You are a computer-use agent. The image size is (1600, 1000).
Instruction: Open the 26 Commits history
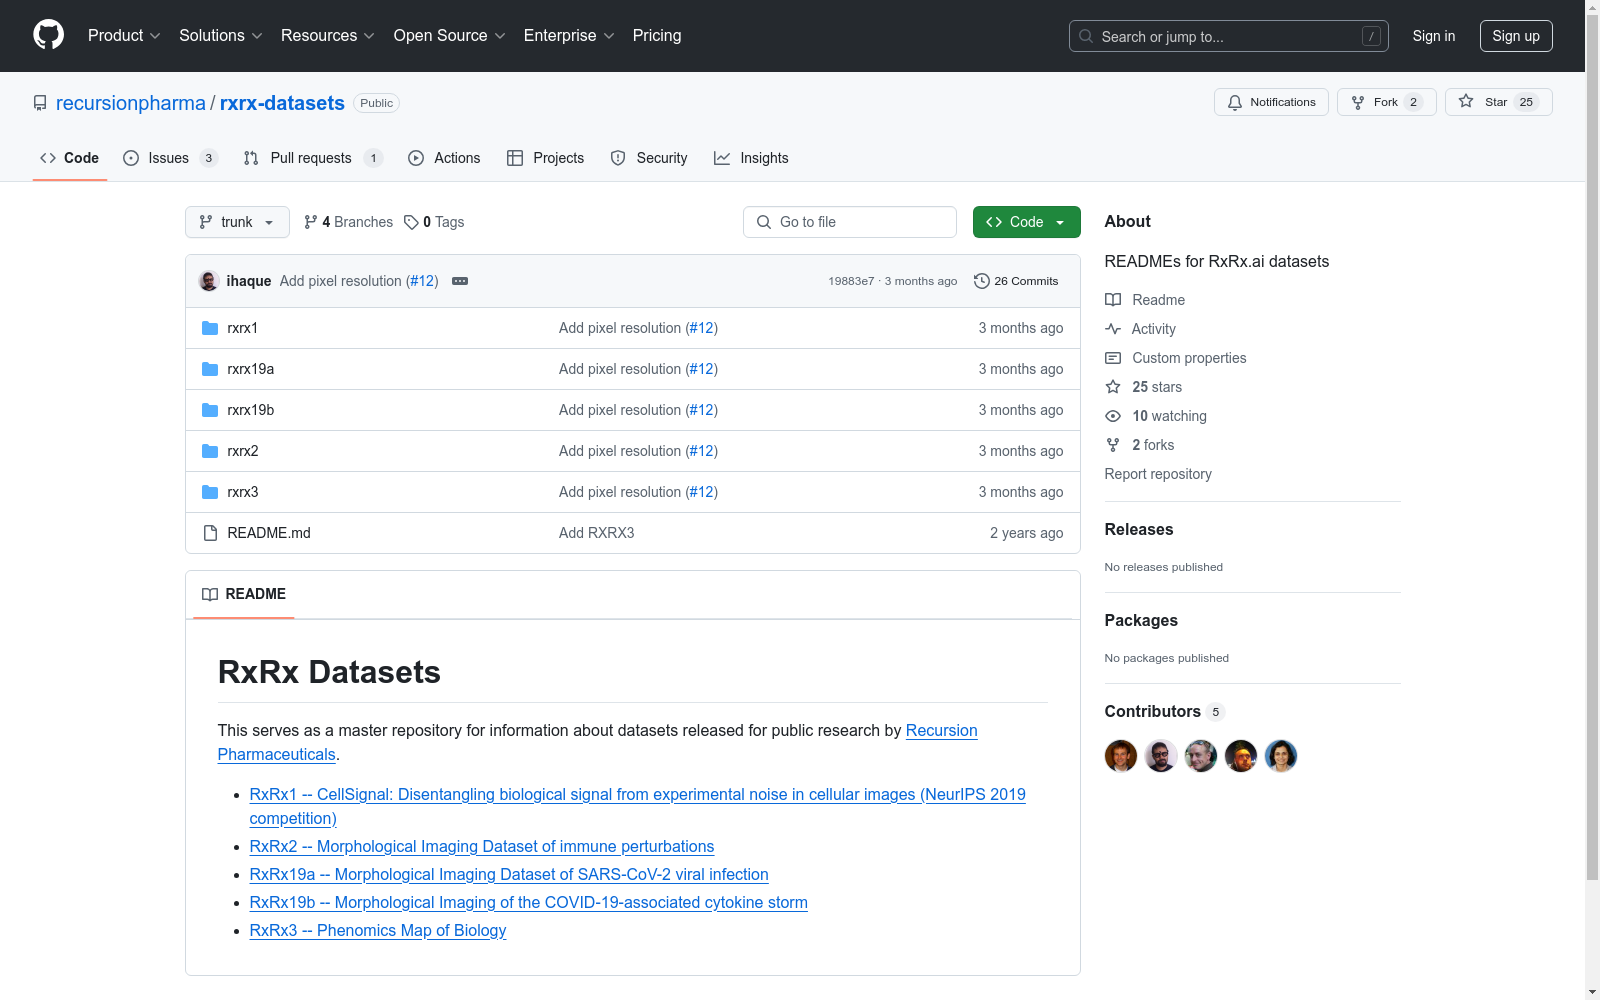tap(1016, 281)
